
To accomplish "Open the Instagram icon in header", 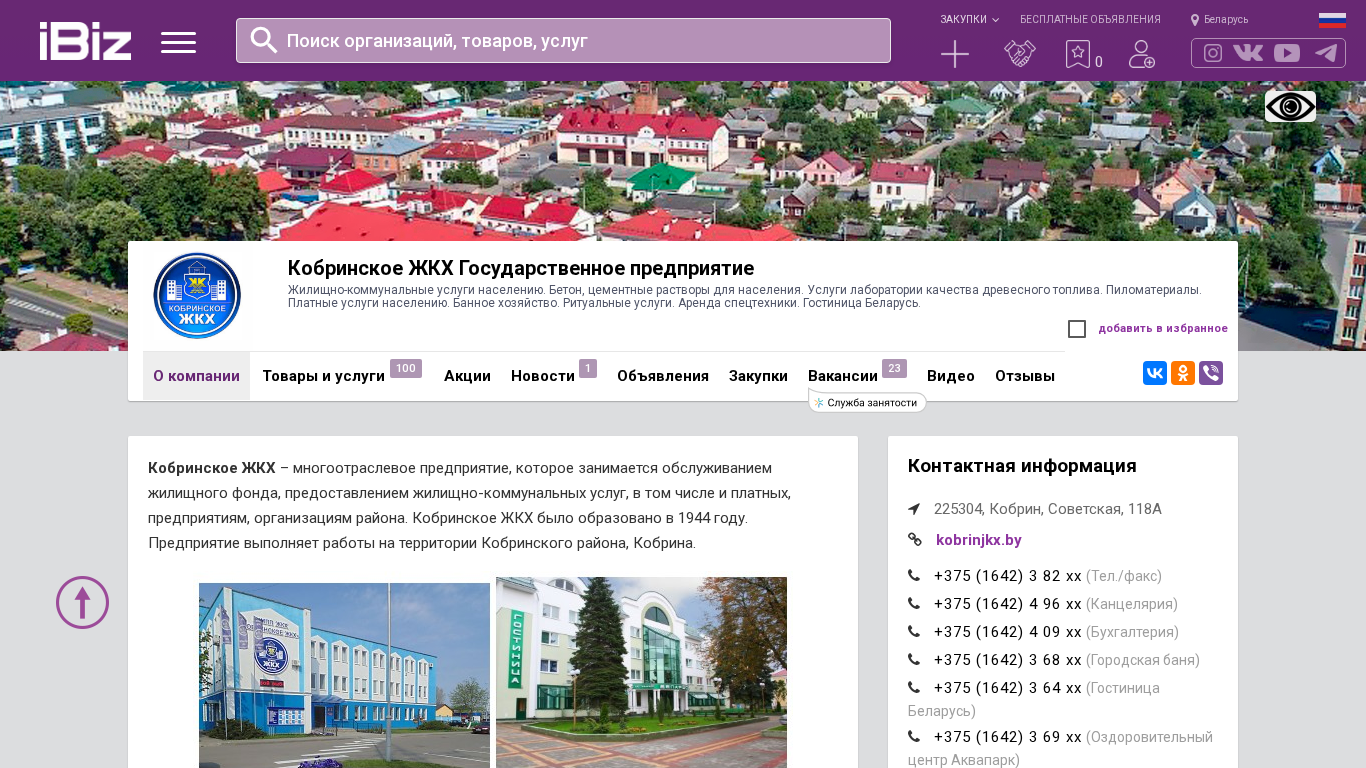I will coord(1213,53).
